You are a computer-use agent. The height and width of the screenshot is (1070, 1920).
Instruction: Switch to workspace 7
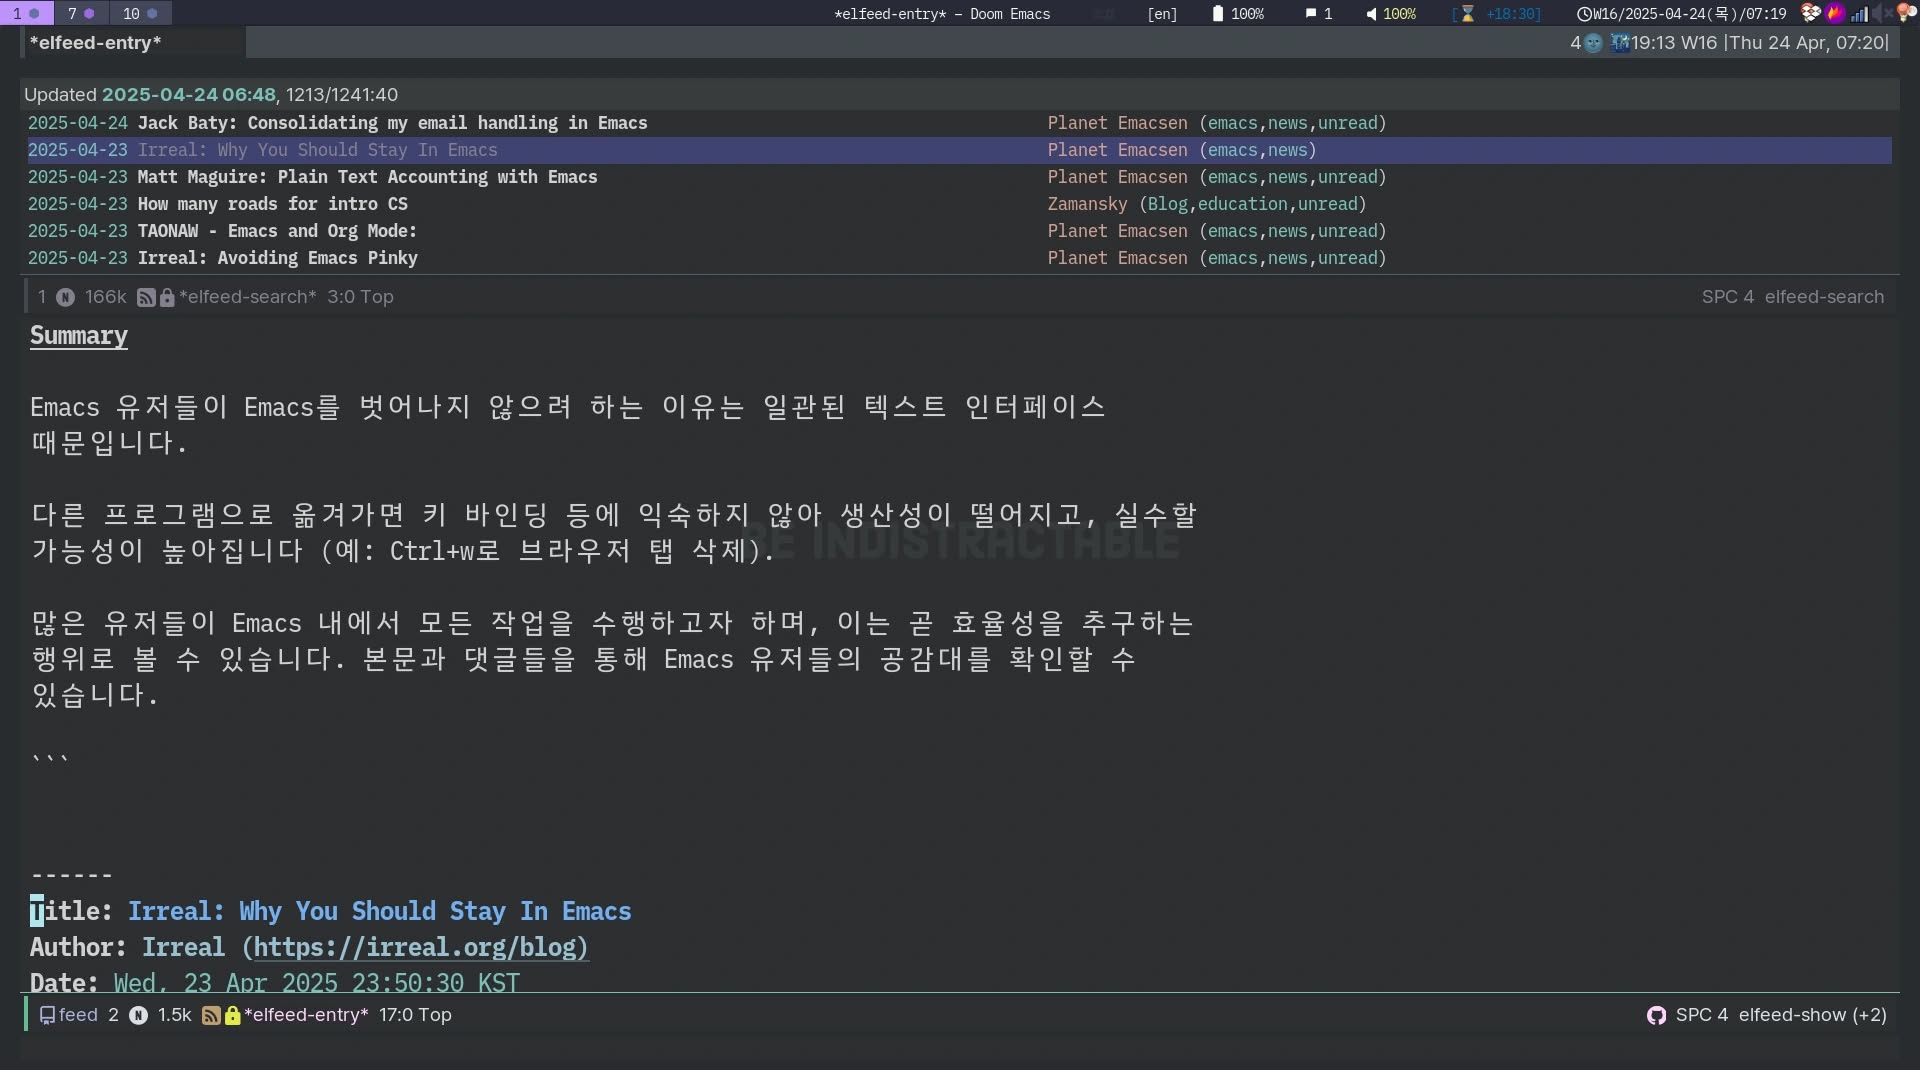pyautogui.click(x=80, y=13)
